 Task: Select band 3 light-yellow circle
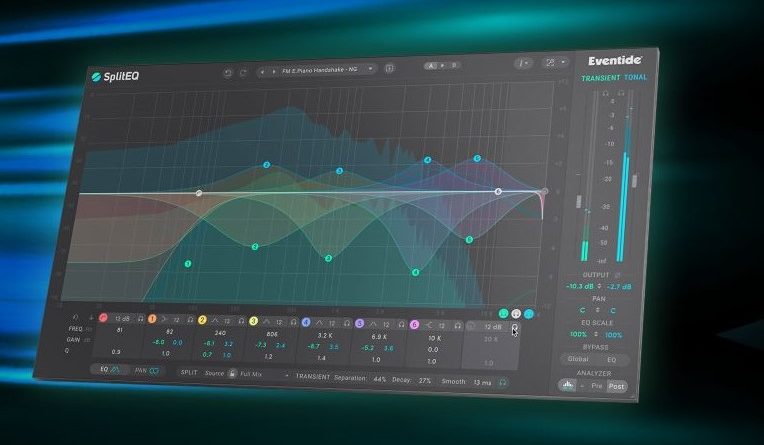pos(253,321)
